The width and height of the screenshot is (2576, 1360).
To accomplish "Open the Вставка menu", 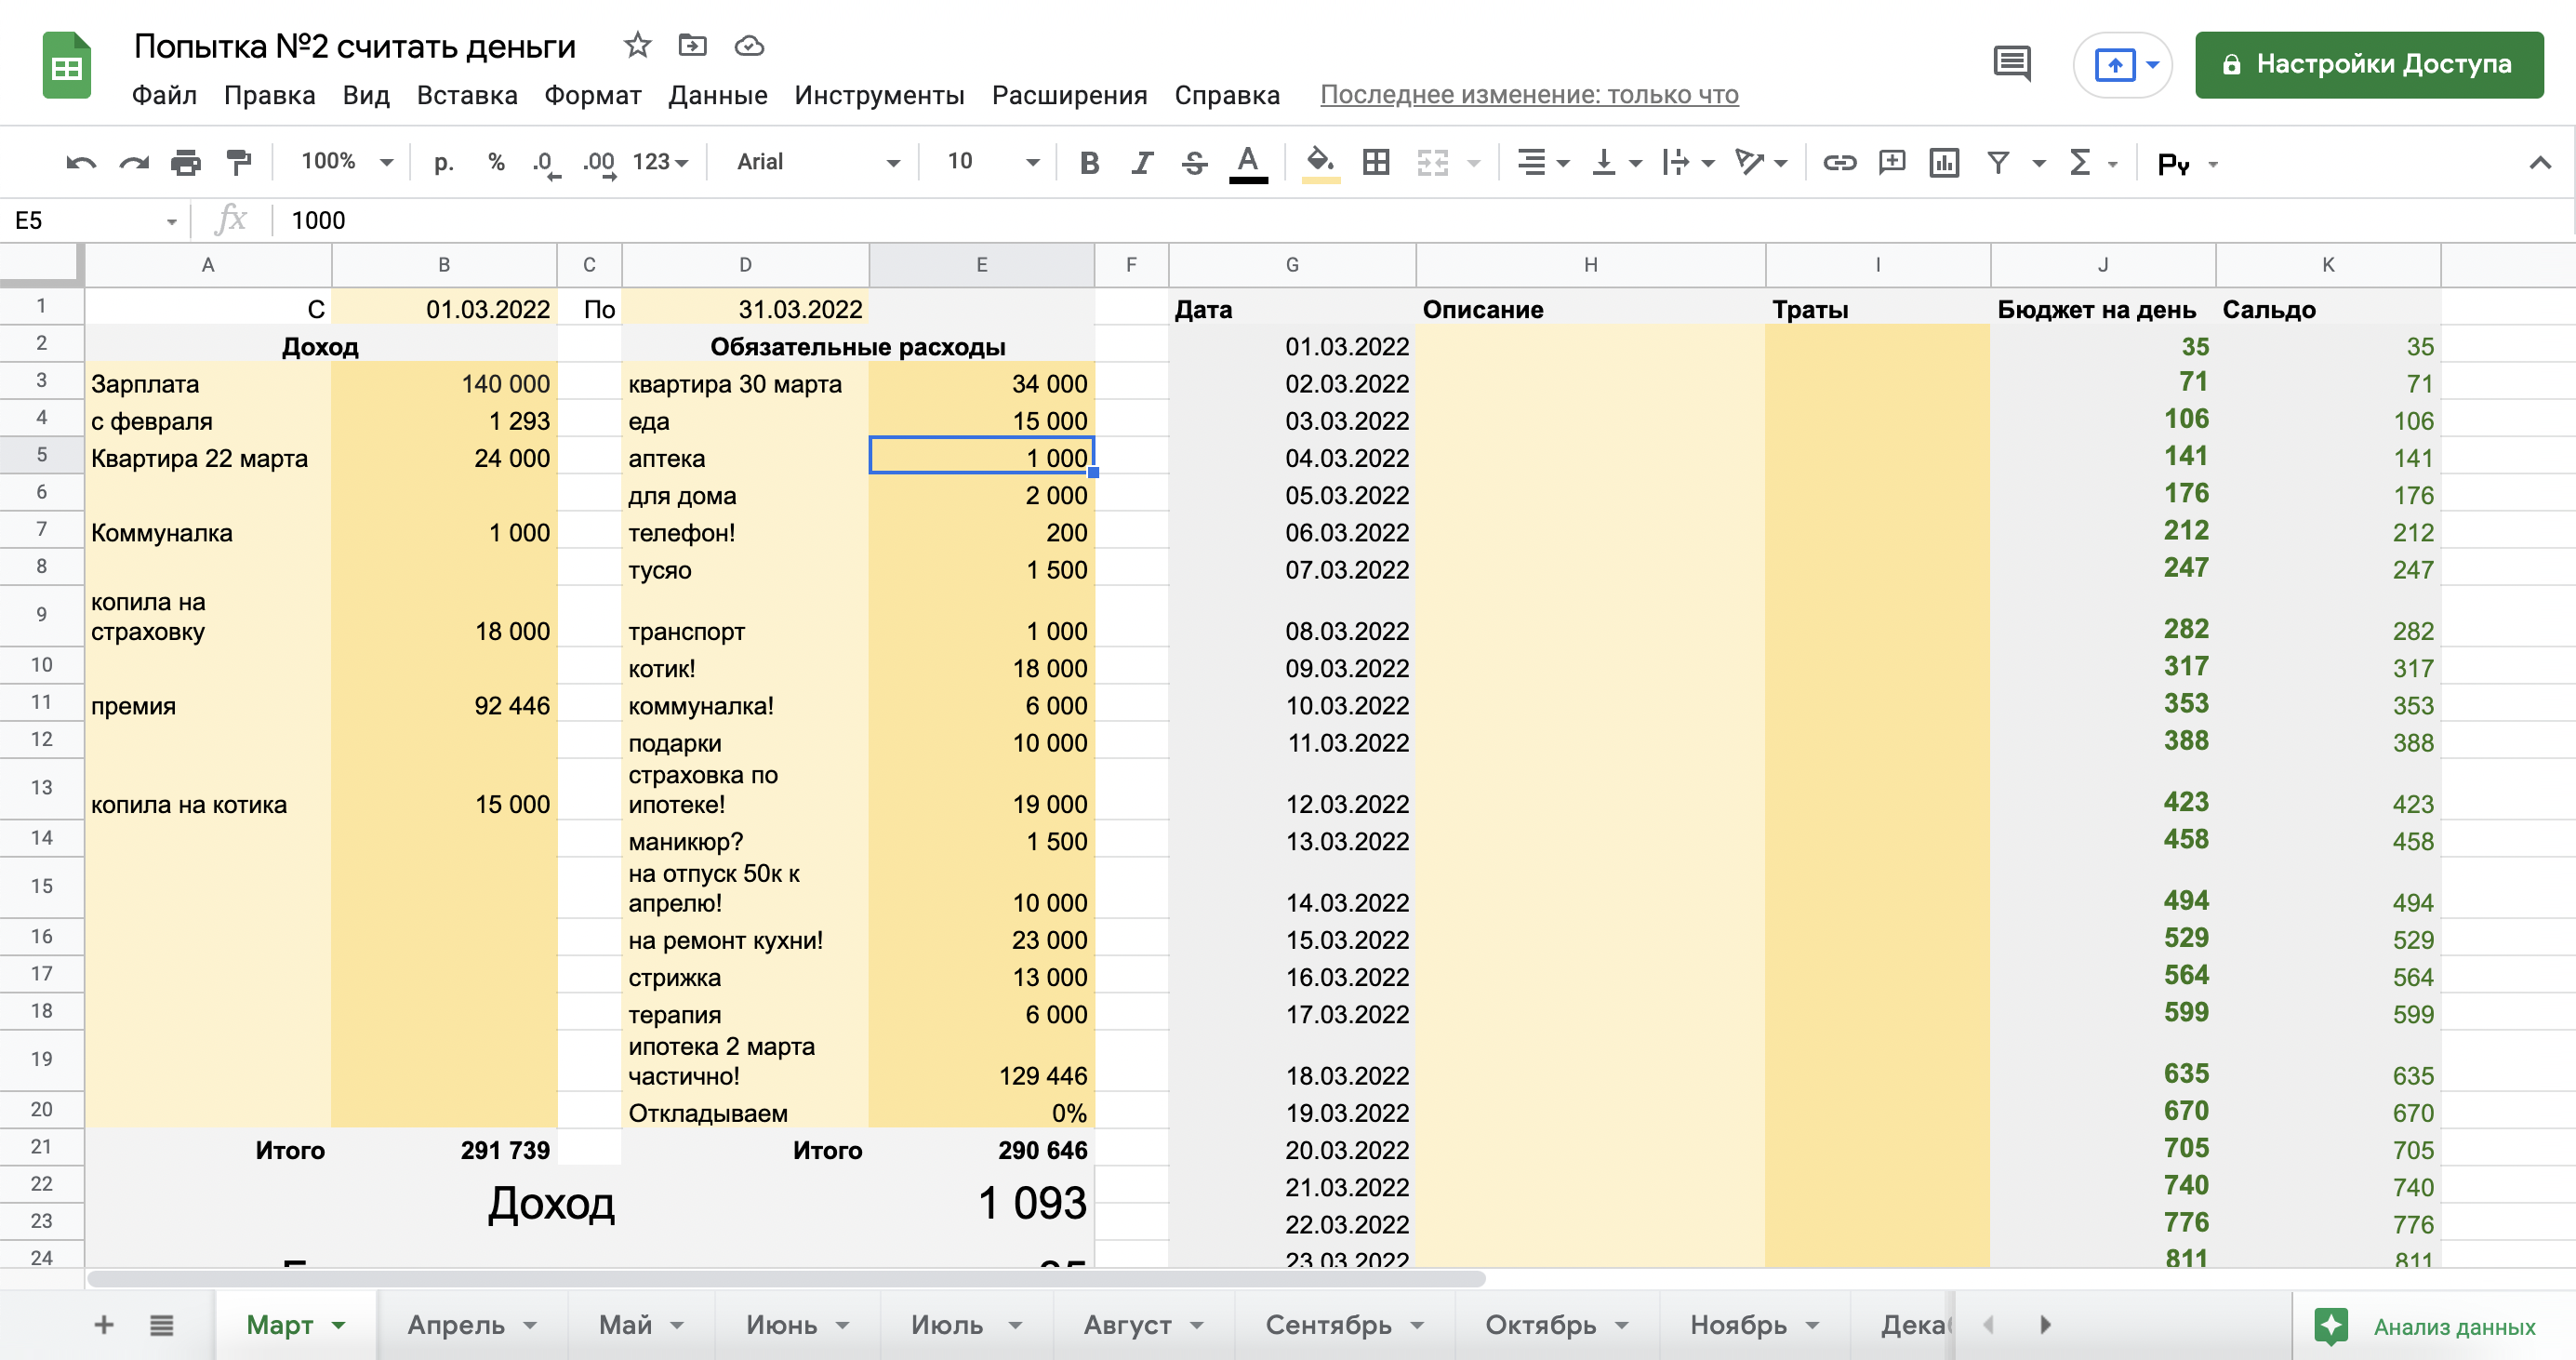I will (467, 95).
